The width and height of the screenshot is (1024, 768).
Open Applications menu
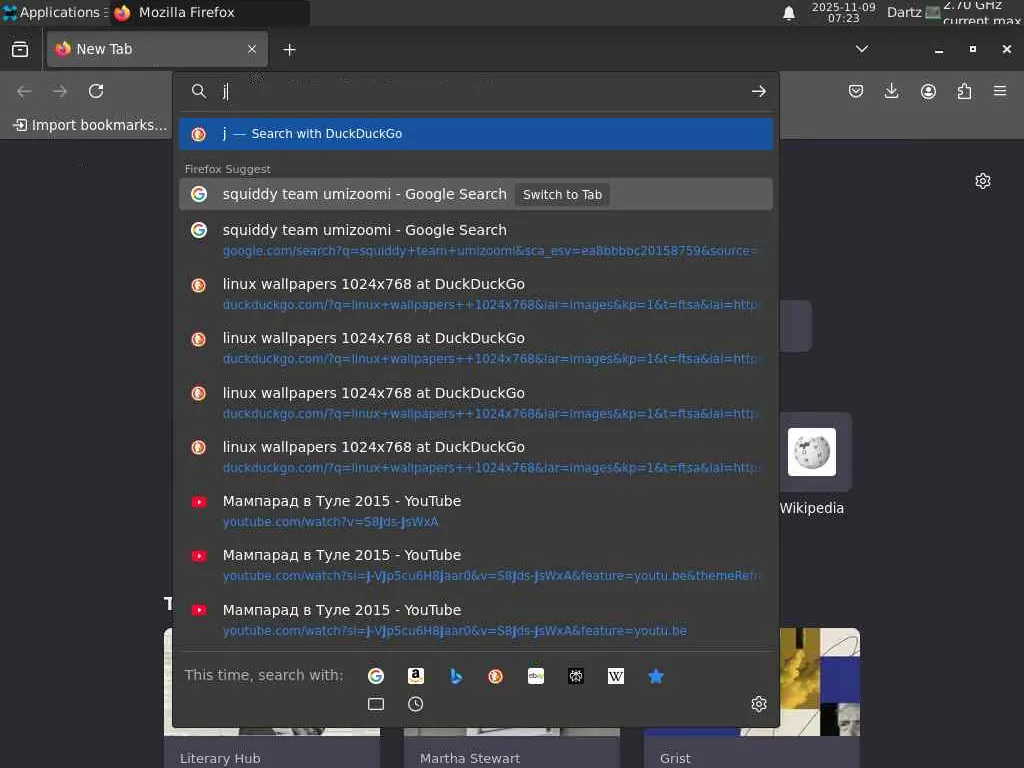54,12
